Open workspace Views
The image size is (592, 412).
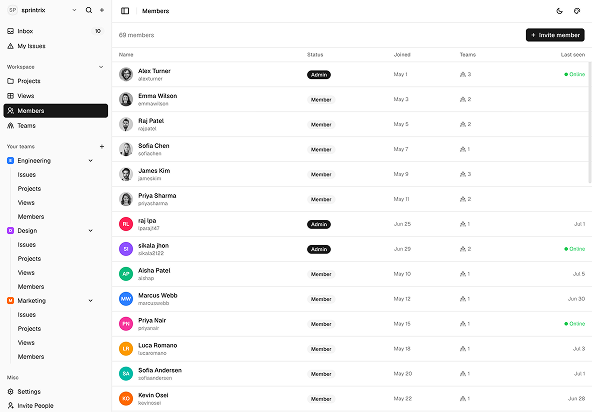click(56, 96)
